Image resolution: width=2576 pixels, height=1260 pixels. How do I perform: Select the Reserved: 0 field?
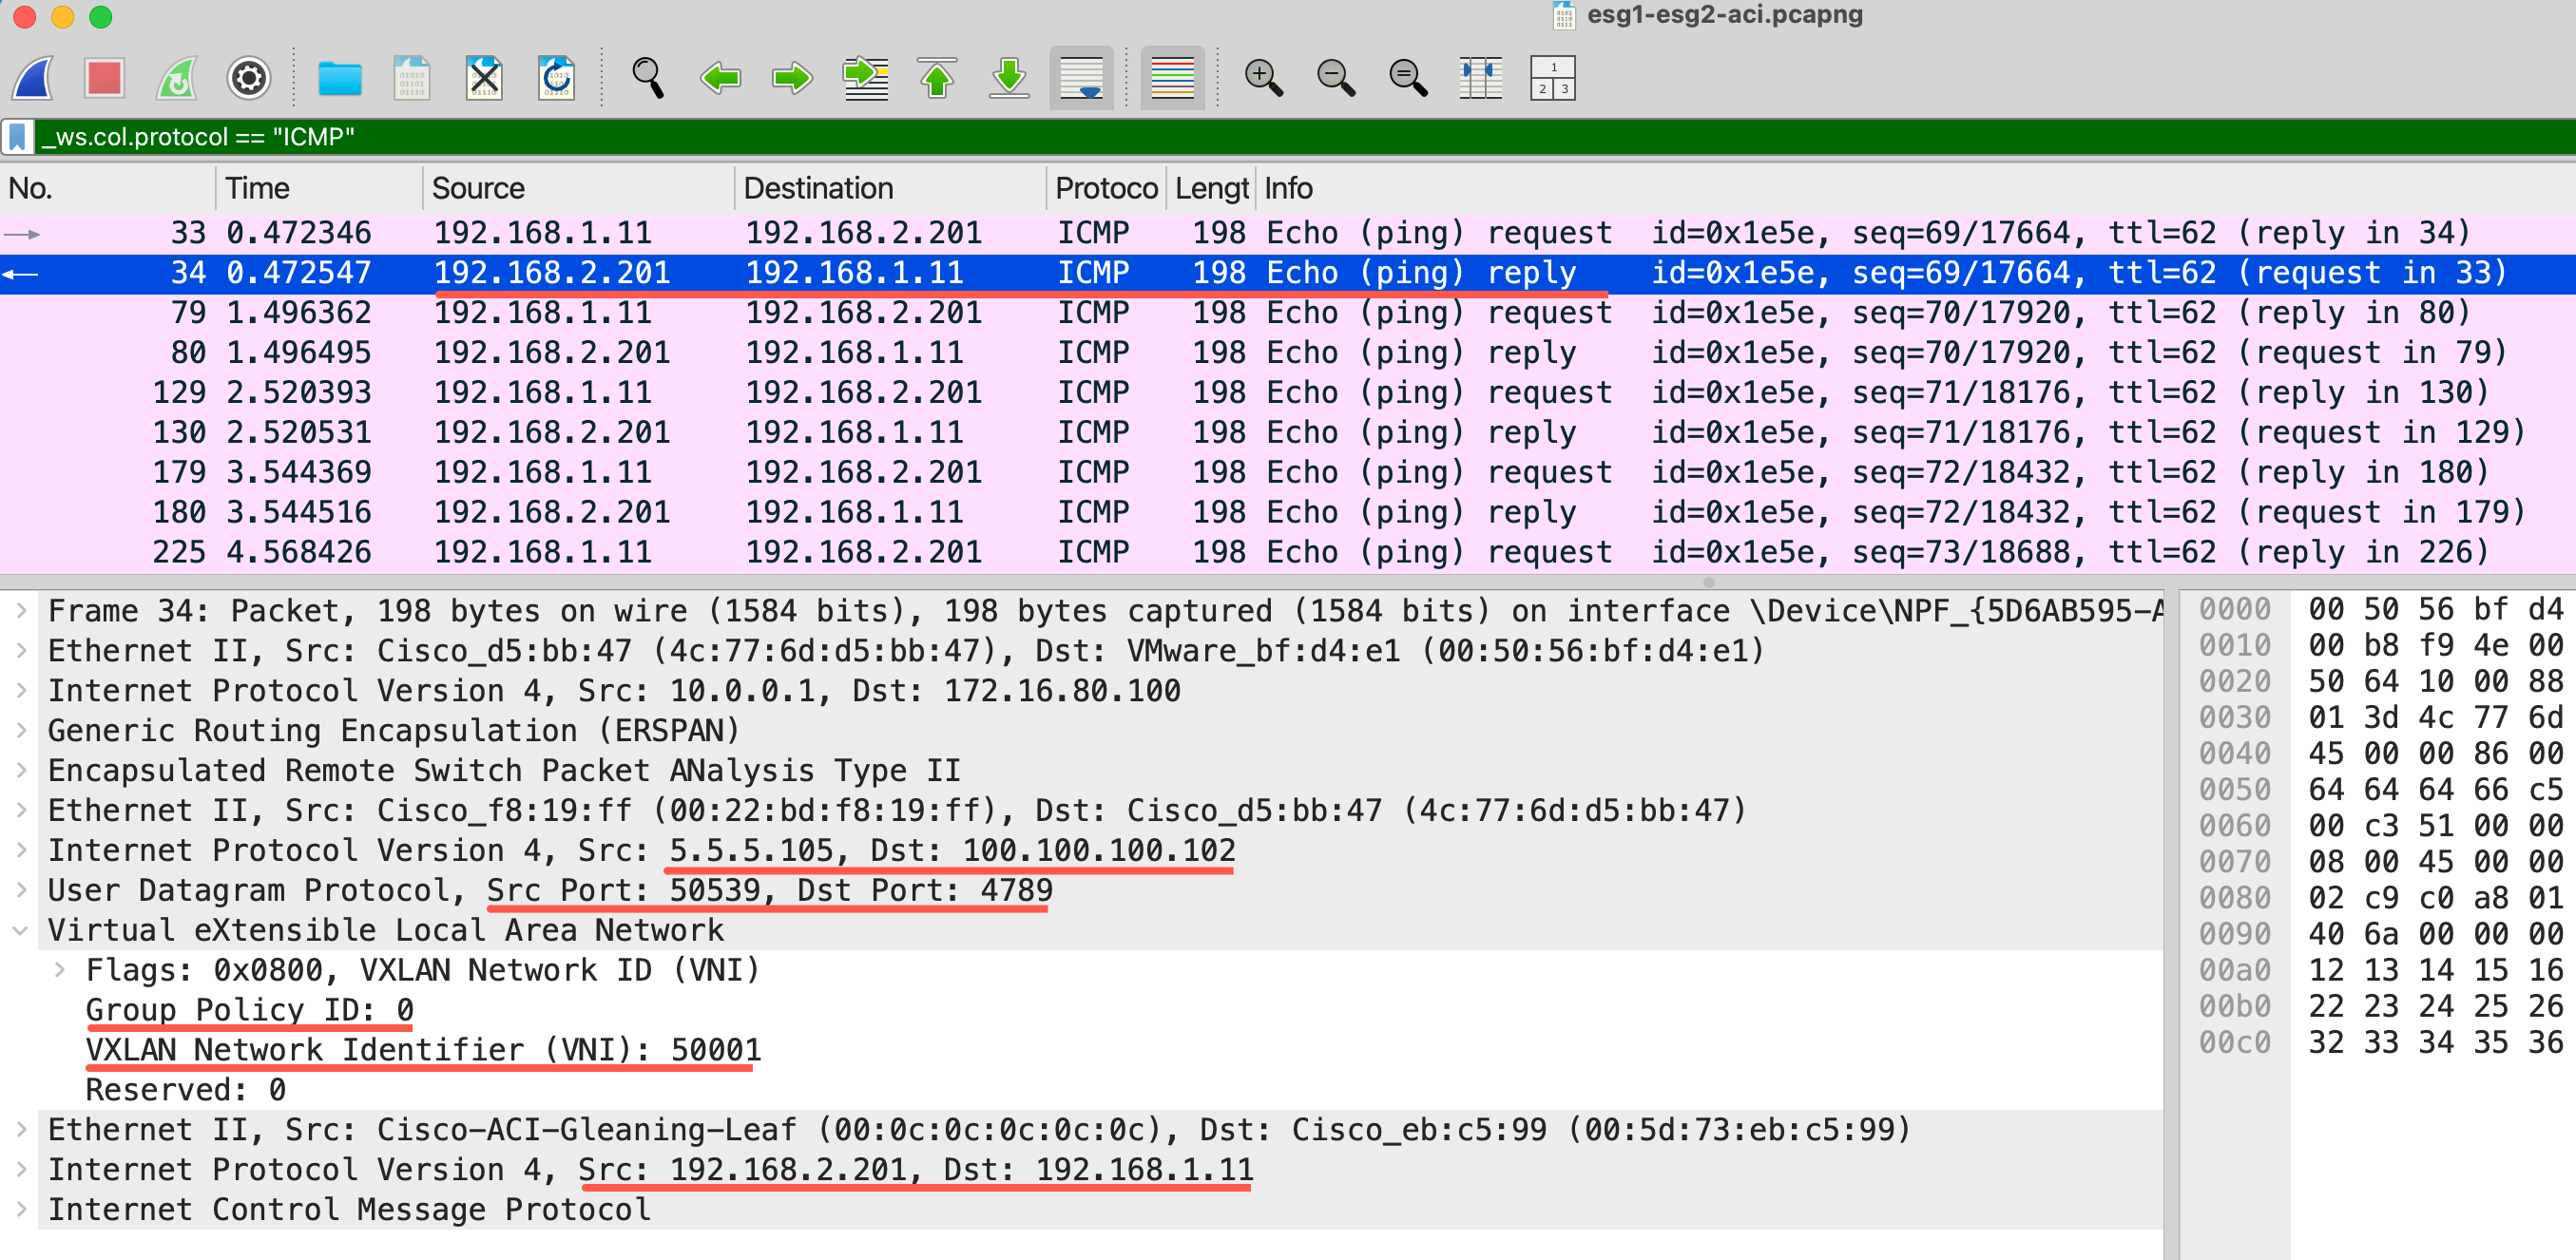(186, 1090)
